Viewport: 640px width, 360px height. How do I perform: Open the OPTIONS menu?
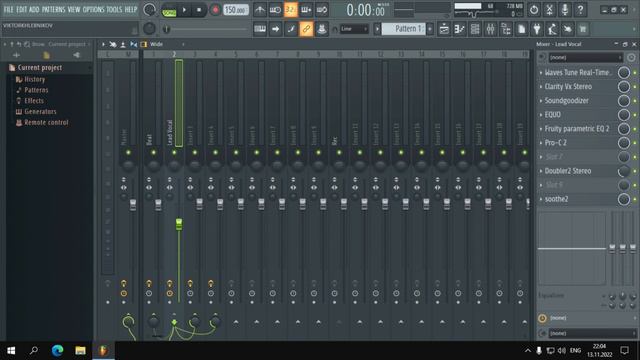[x=93, y=9]
